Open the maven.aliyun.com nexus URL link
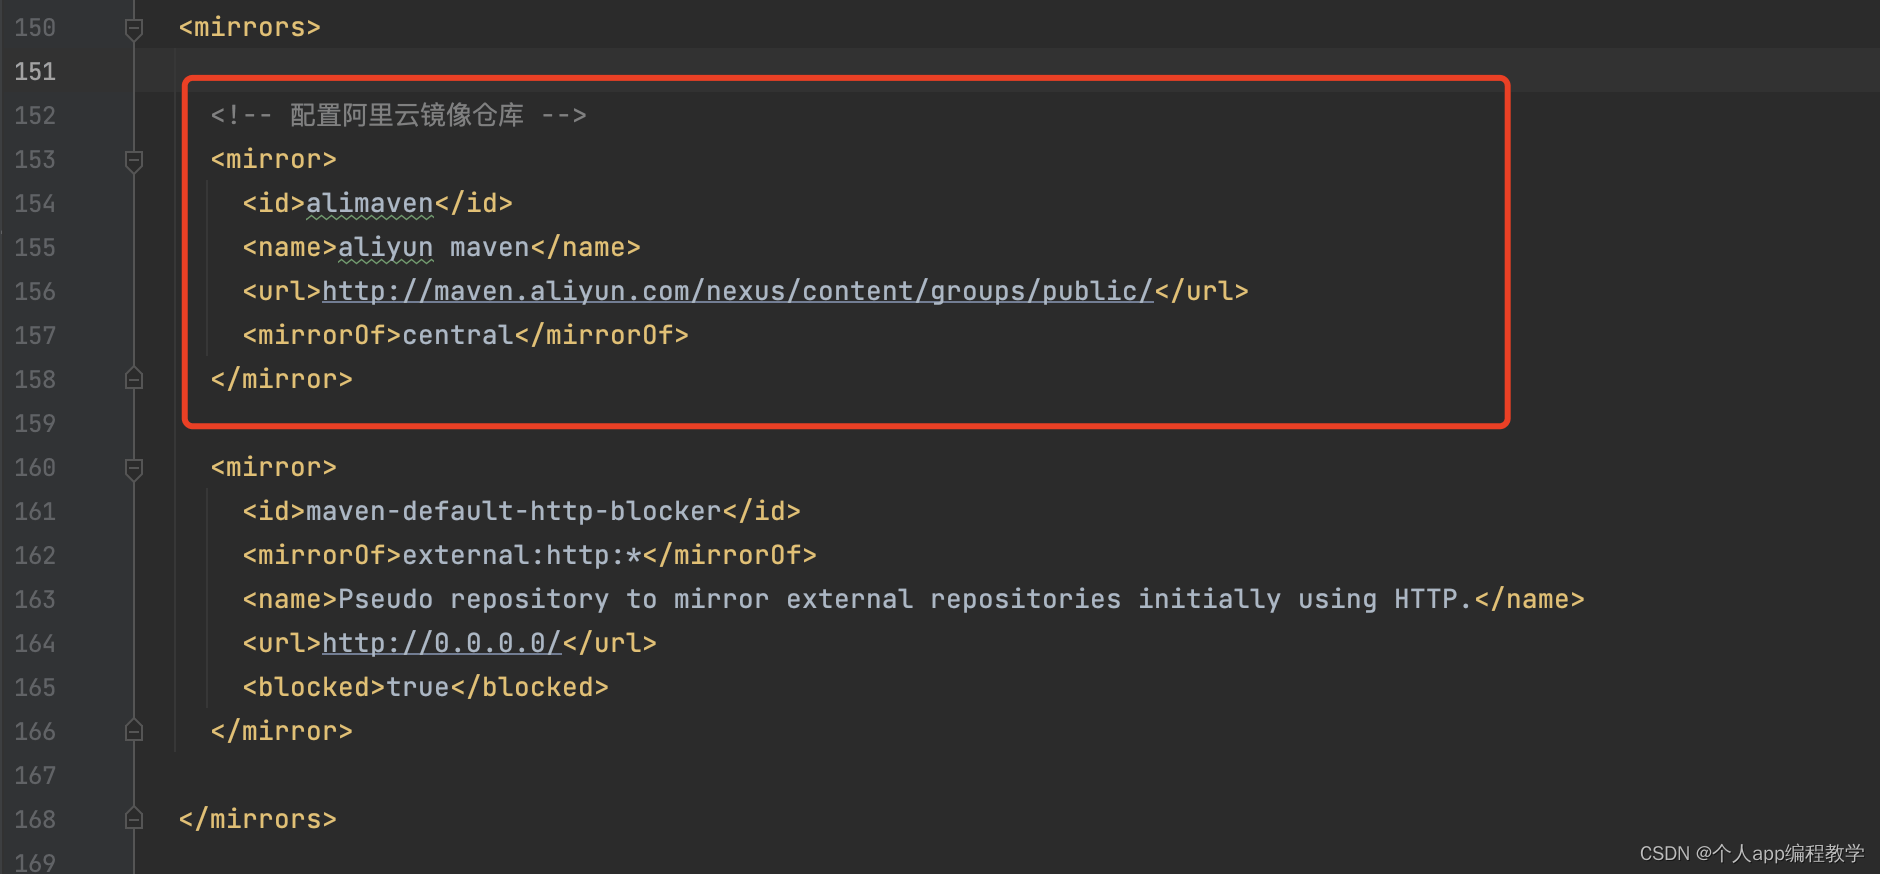 click(738, 291)
